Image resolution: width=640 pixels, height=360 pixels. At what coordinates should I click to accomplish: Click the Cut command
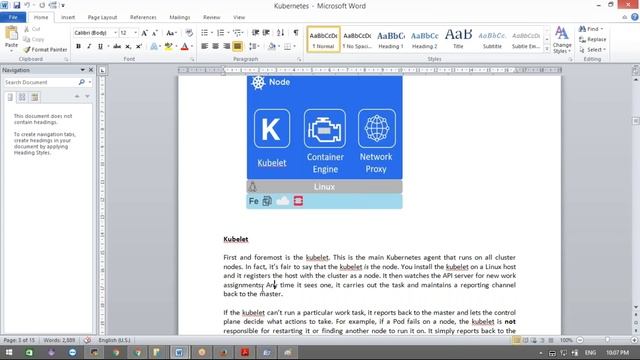click(x=32, y=29)
